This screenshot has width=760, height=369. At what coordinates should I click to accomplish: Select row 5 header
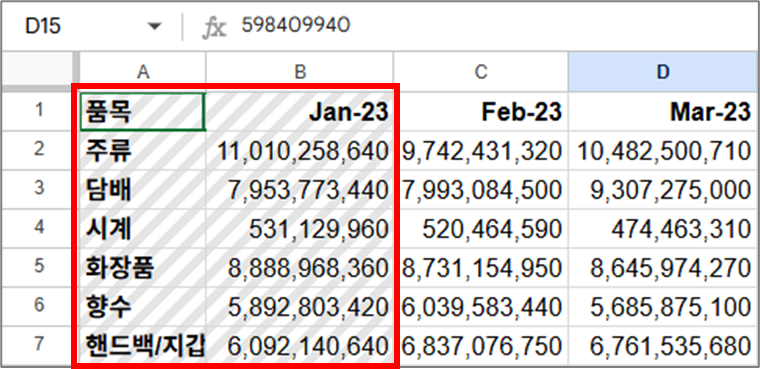point(39,267)
